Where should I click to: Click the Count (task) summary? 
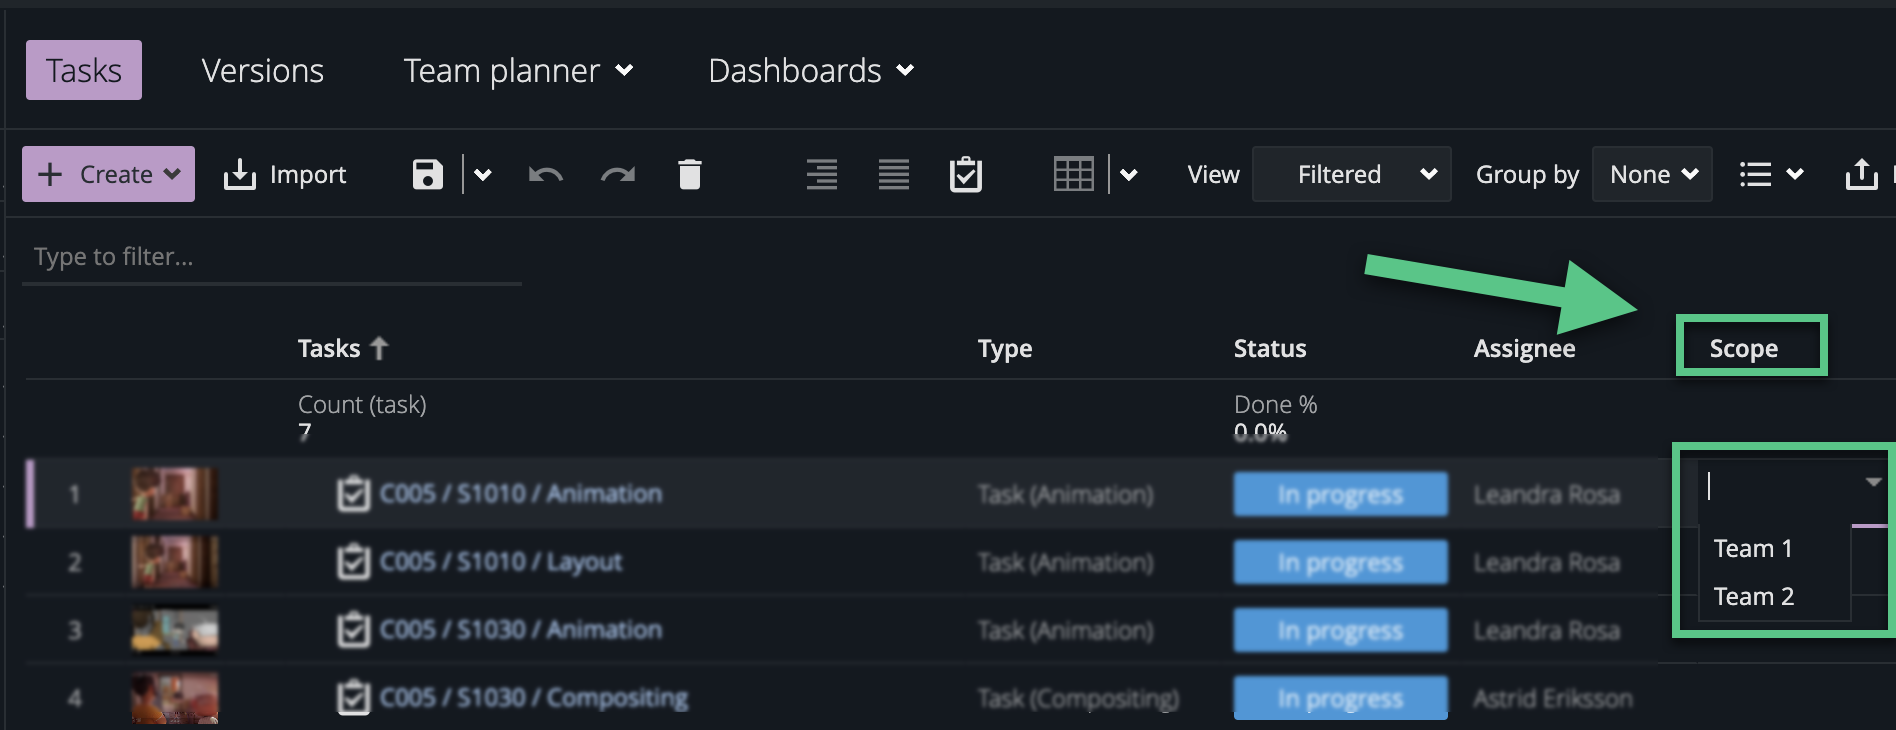pos(362,405)
